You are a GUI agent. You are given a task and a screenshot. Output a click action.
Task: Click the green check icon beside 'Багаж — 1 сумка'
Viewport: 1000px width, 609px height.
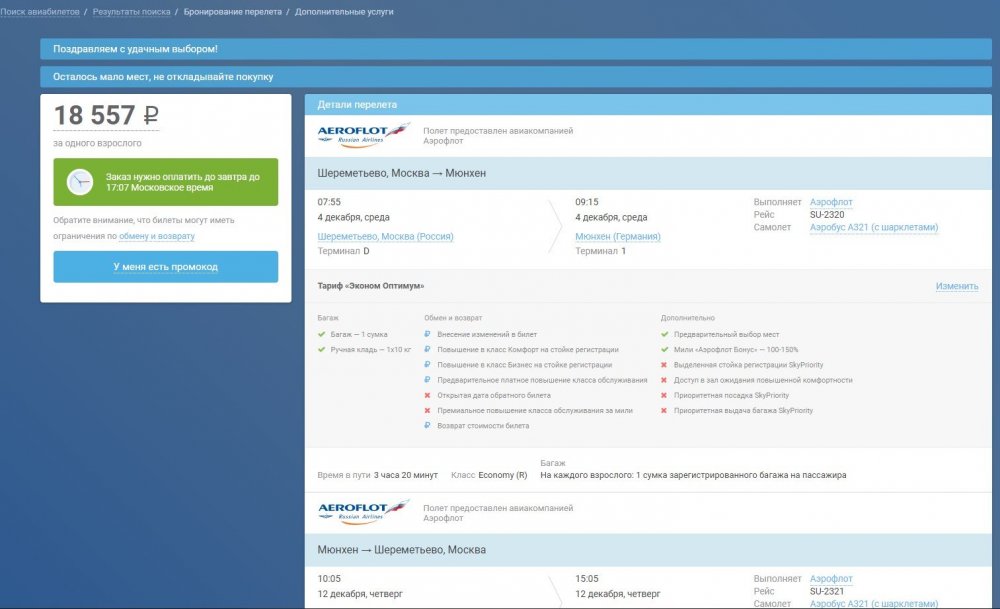[x=321, y=334]
